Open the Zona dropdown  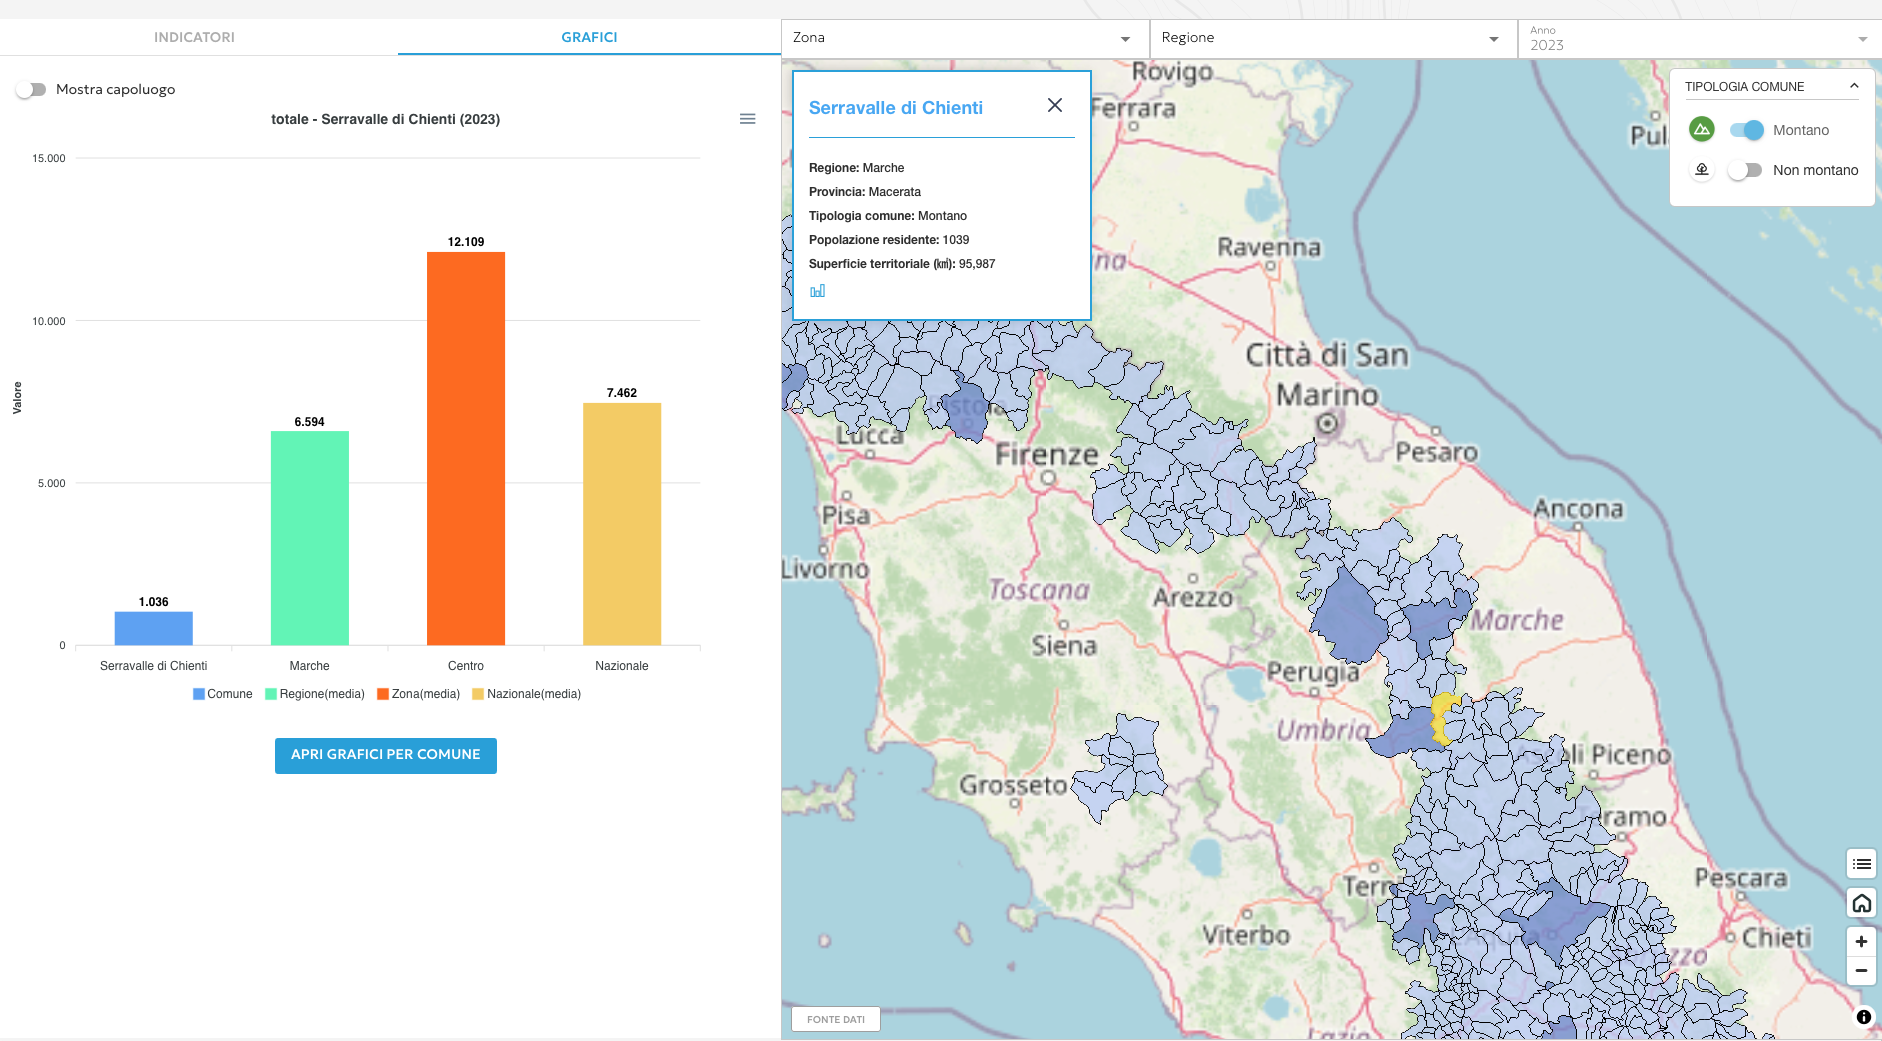(x=964, y=38)
